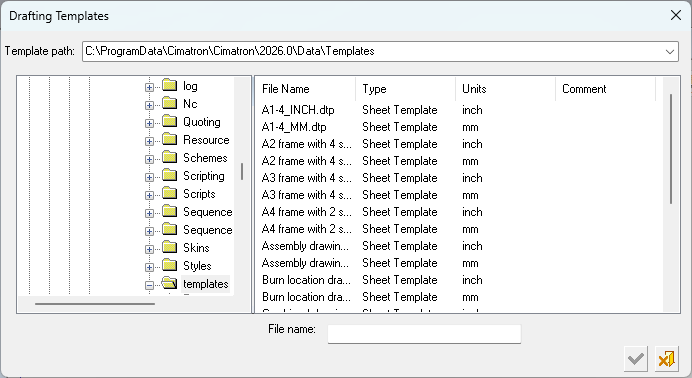Screen dimensions: 692x378
Task: Select the A1-4_INCH.dtp file
Action: point(298,110)
